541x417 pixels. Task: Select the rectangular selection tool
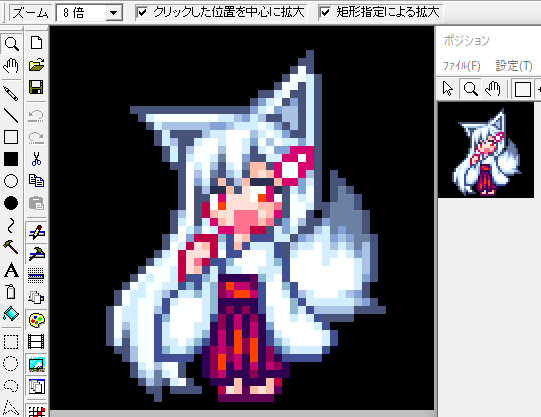point(11,342)
